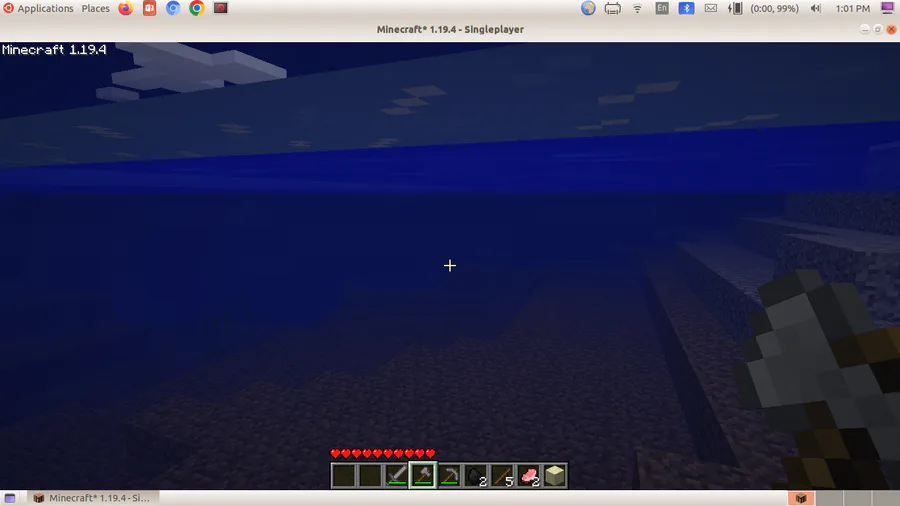Launch Google Chrome from the top panel
This screenshot has height=506, width=900.
tap(197, 8)
